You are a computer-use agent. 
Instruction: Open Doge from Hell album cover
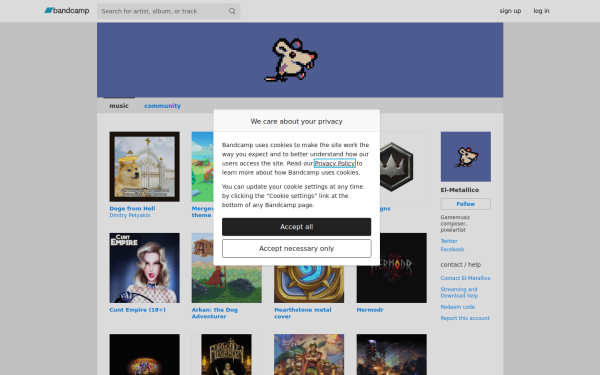tap(144, 167)
